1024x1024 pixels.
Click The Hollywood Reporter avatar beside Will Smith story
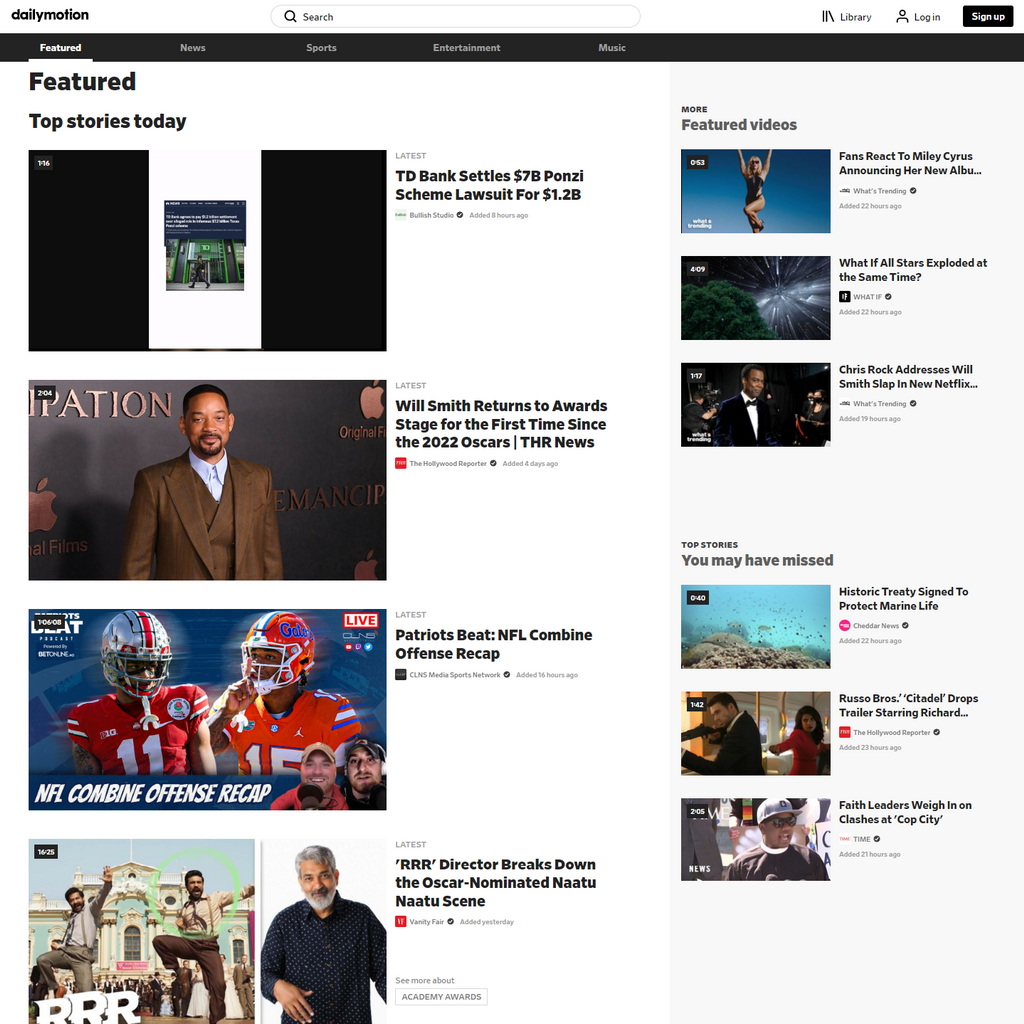pyautogui.click(x=400, y=463)
